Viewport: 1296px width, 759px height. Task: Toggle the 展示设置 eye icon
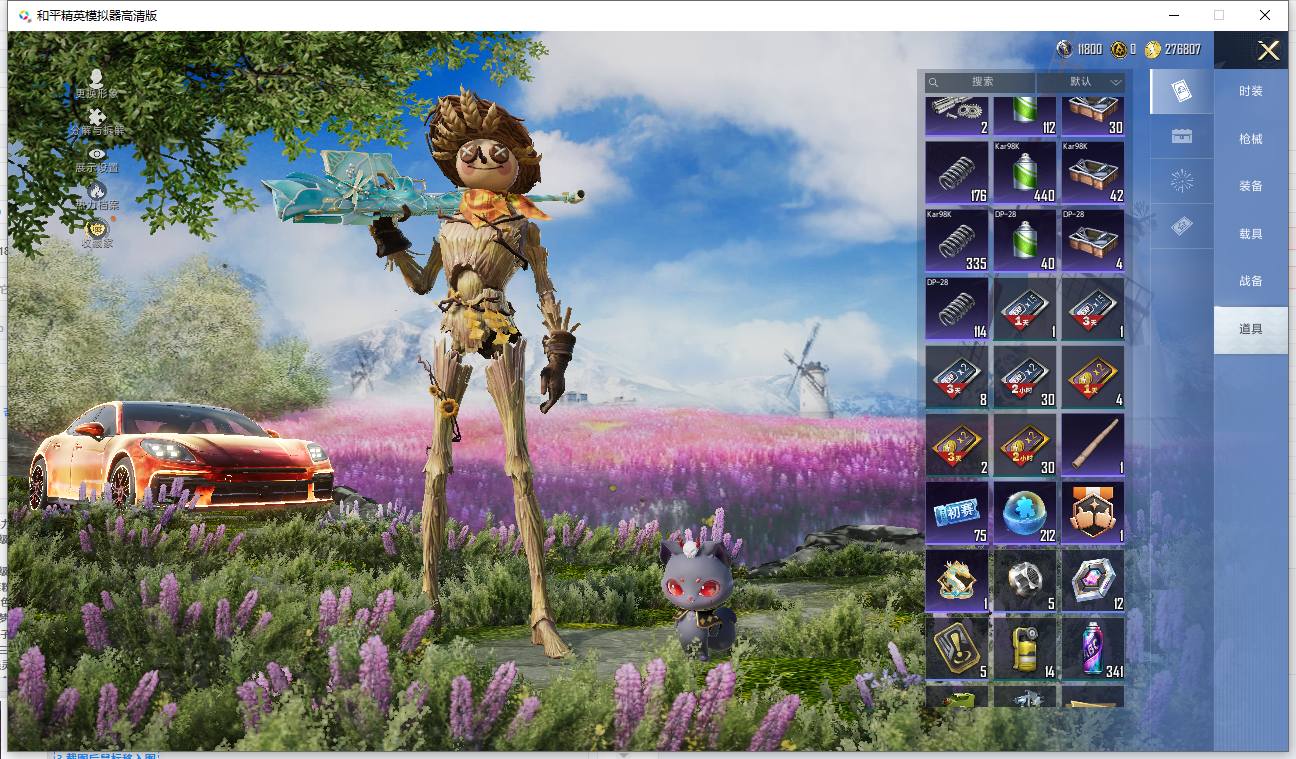(x=96, y=159)
